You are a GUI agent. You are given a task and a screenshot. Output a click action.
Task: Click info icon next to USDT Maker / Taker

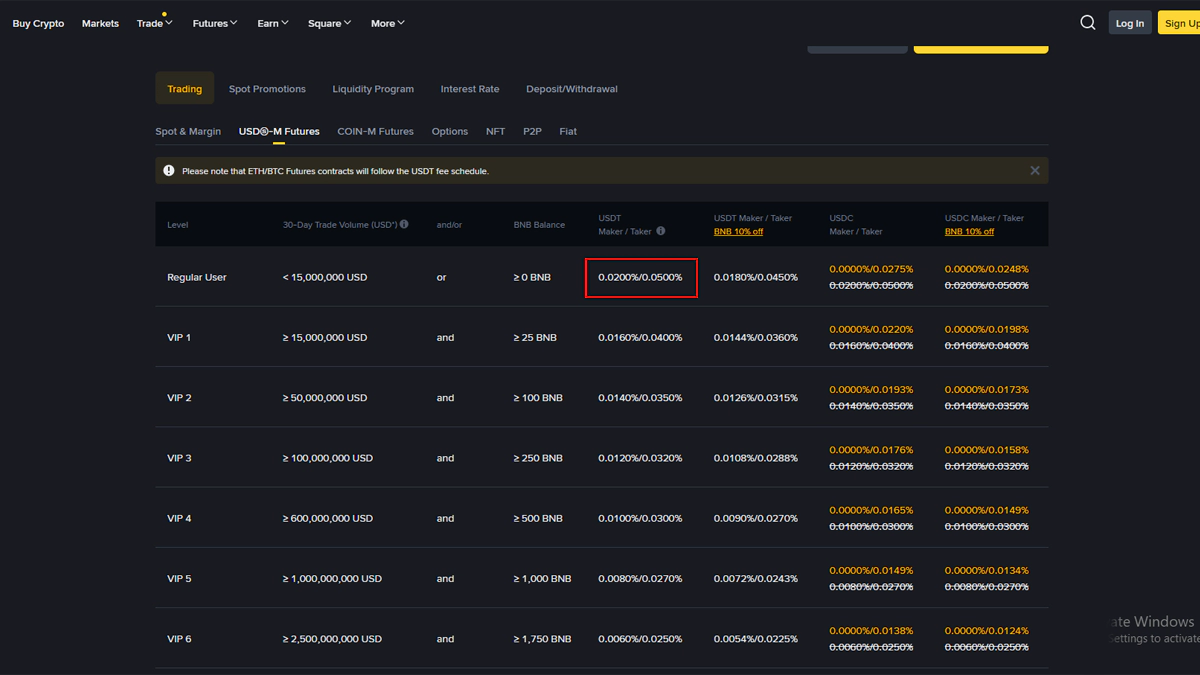click(661, 231)
